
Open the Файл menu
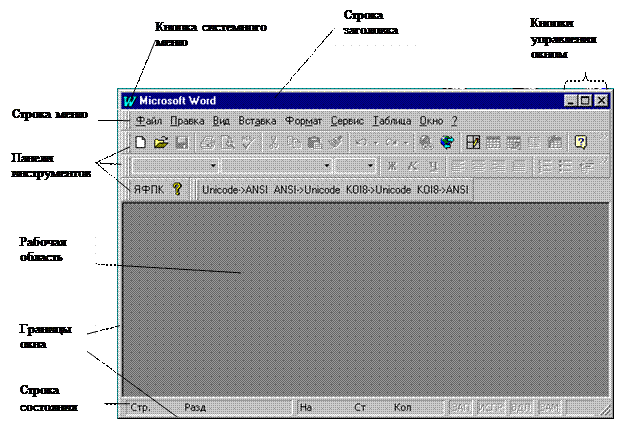click(x=149, y=121)
